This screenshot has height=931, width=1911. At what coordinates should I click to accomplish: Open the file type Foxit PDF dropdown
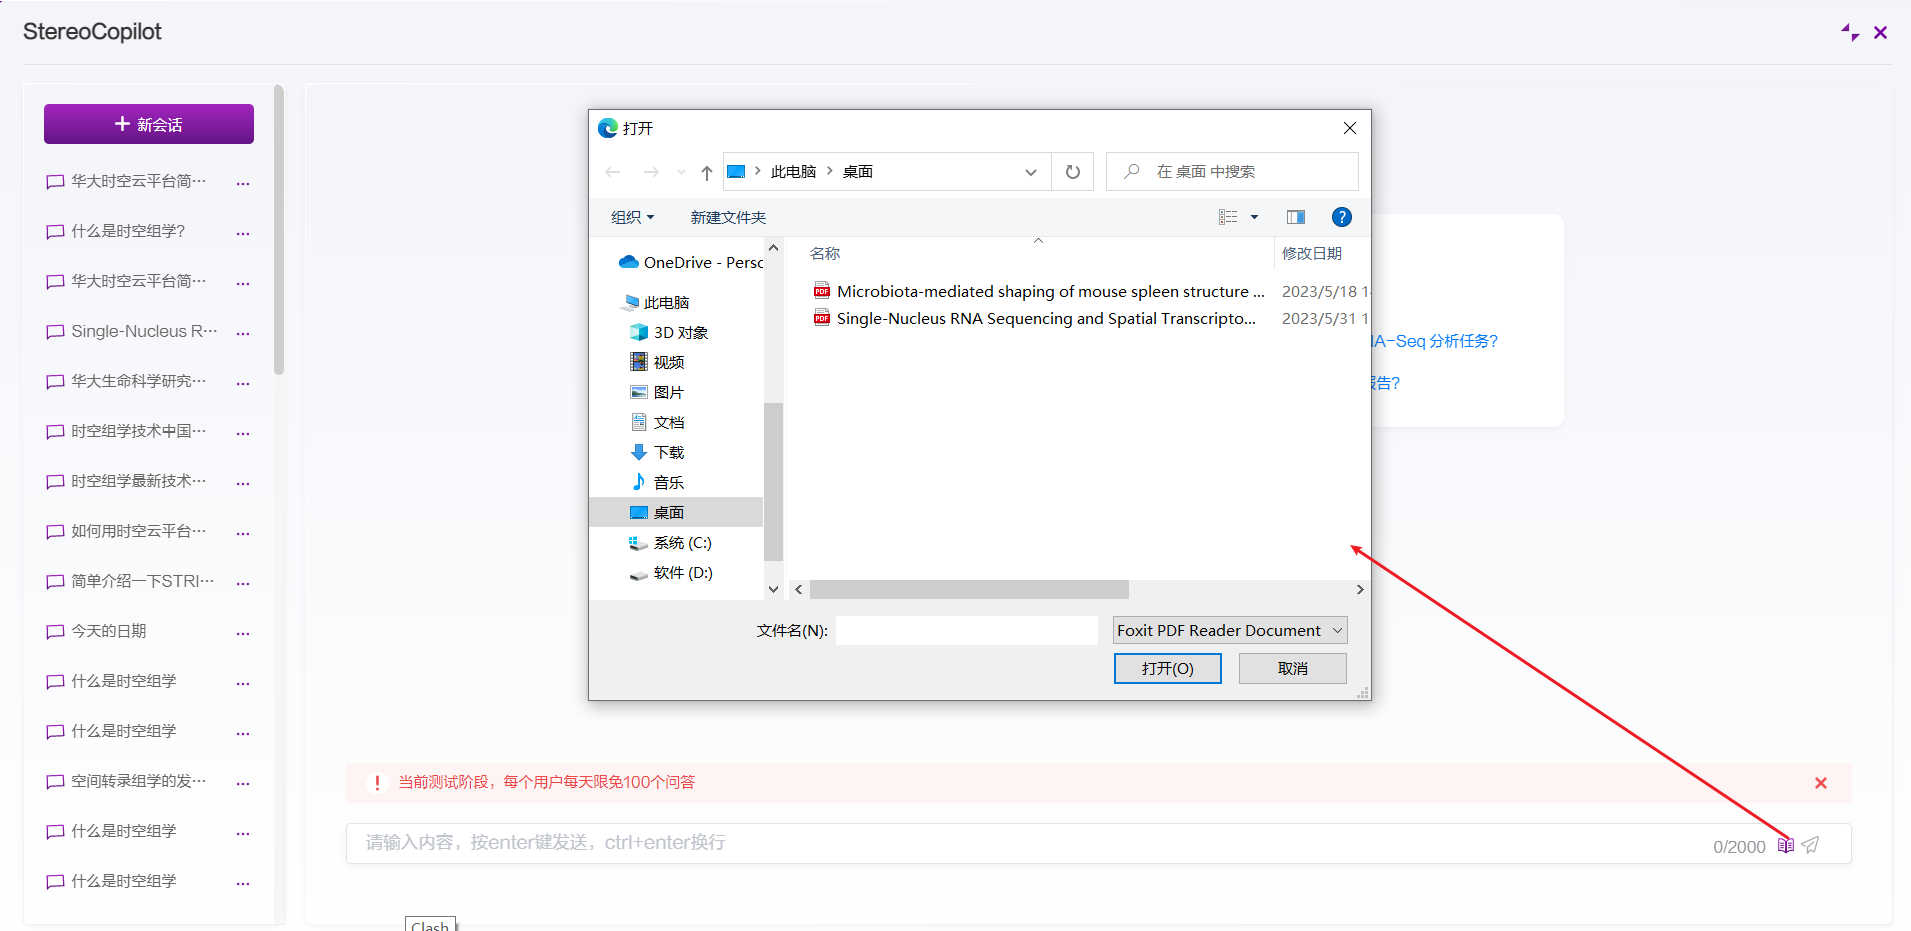click(1230, 630)
